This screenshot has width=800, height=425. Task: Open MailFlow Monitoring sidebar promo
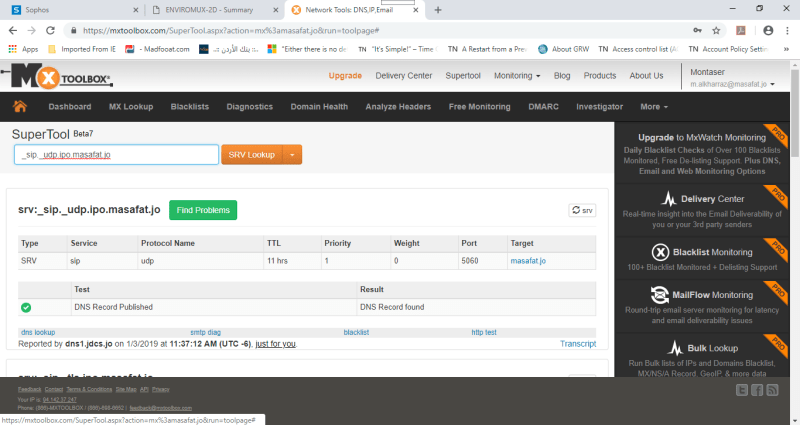(702, 307)
